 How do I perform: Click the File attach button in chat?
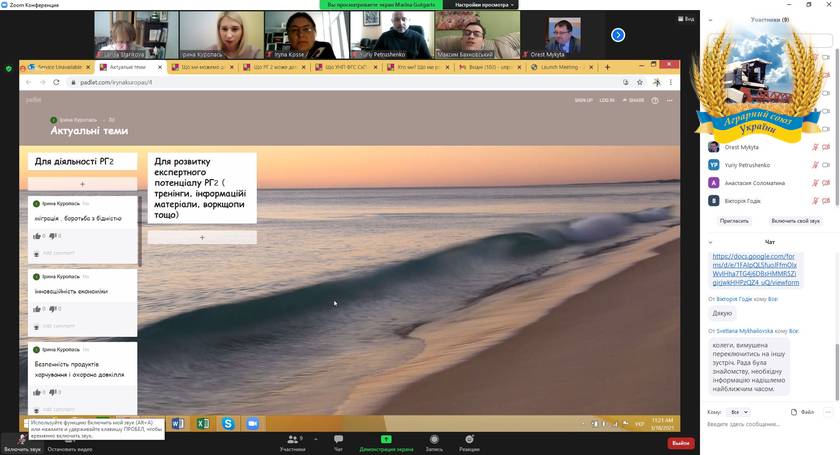[802, 412]
